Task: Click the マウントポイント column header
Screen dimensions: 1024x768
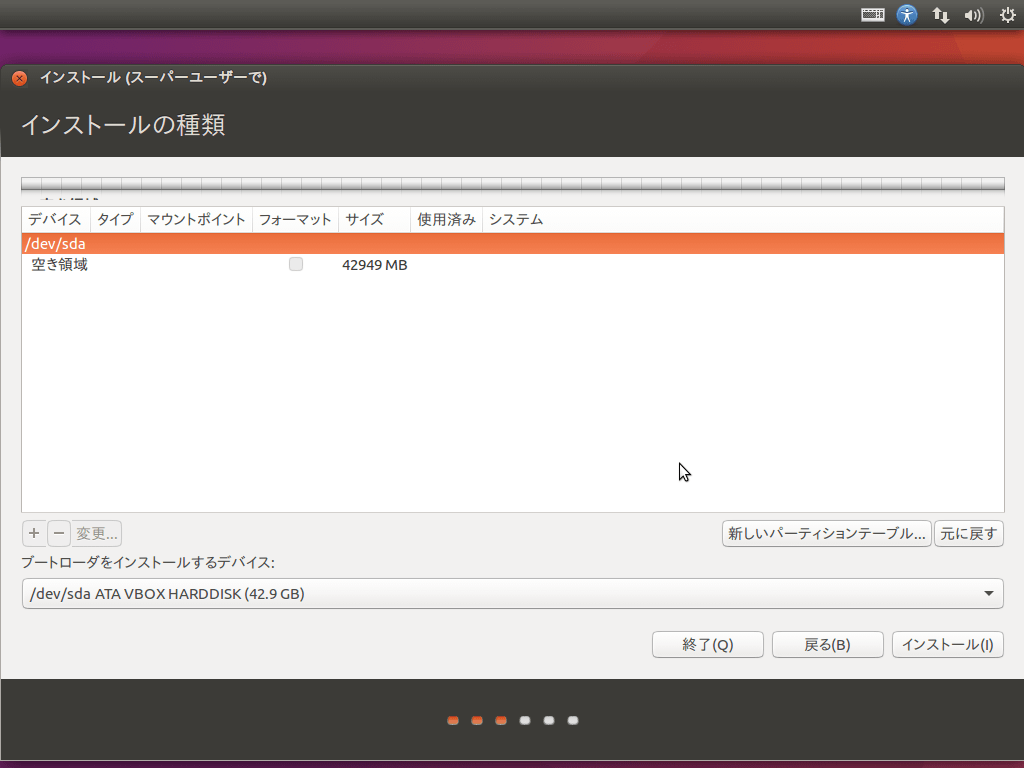Action: click(196, 219)
